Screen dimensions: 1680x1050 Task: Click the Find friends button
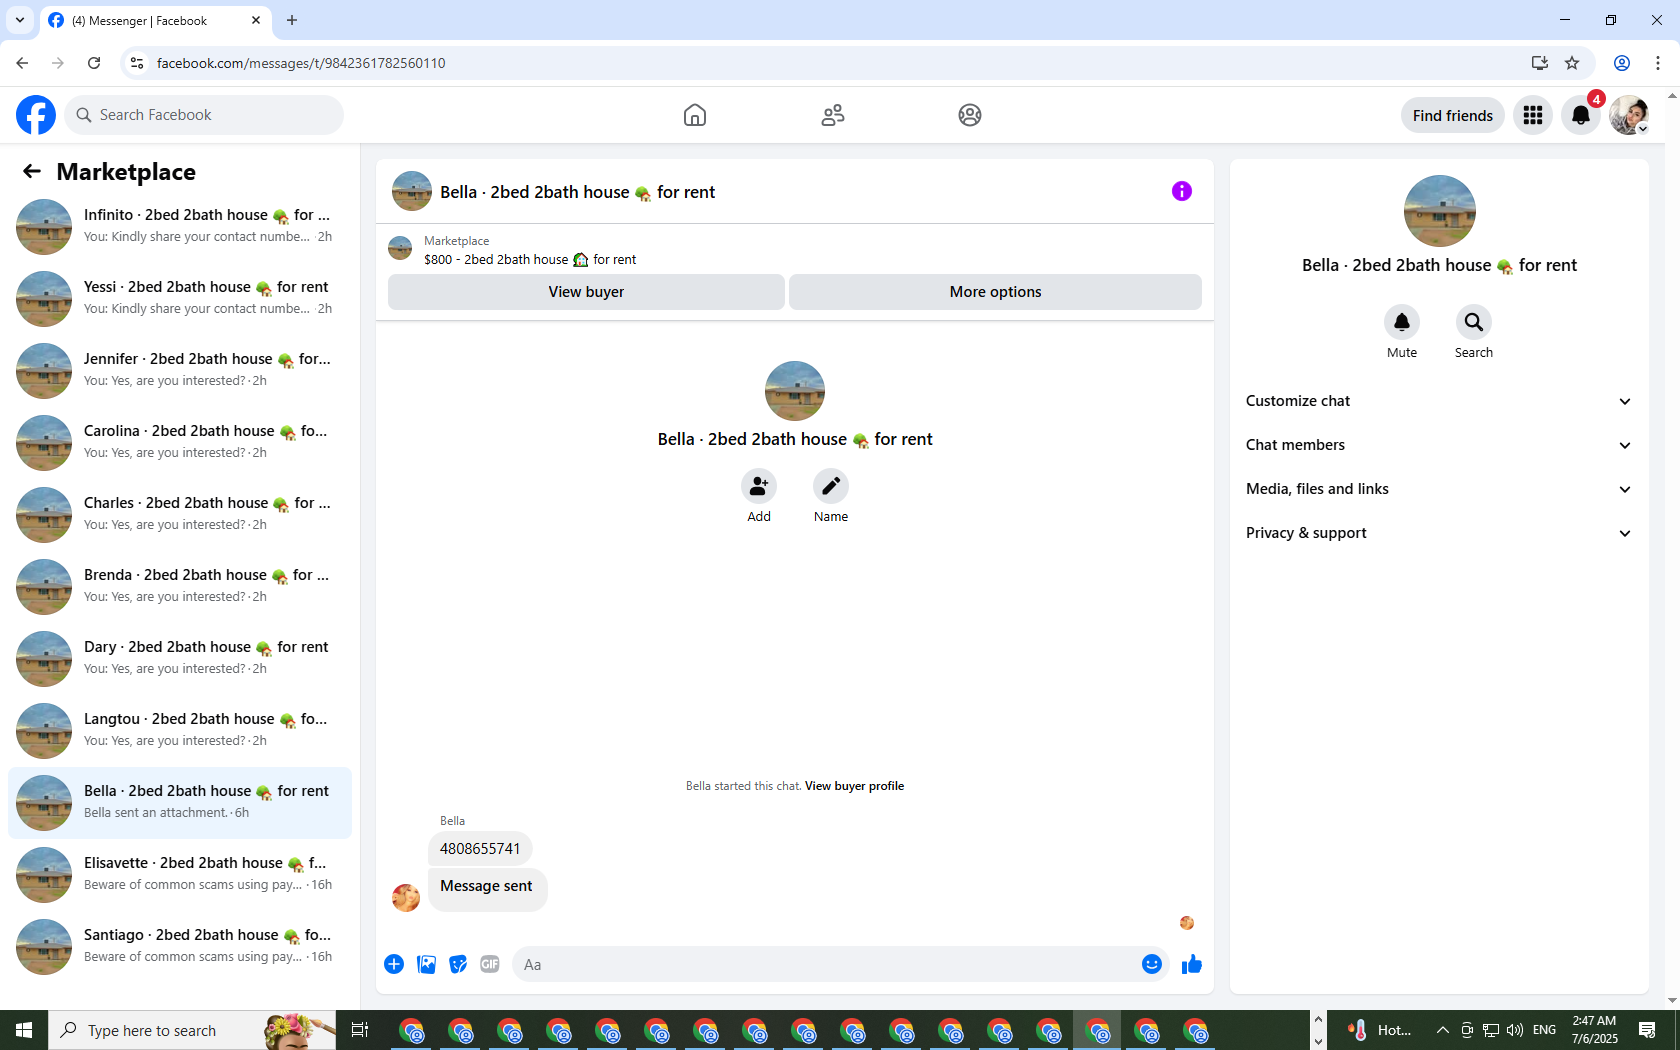[x=1452, y=115]
